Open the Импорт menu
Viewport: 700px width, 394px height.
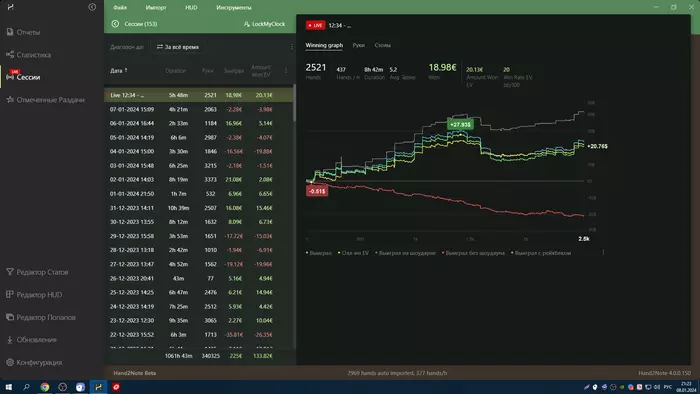(x=156, y=8)
